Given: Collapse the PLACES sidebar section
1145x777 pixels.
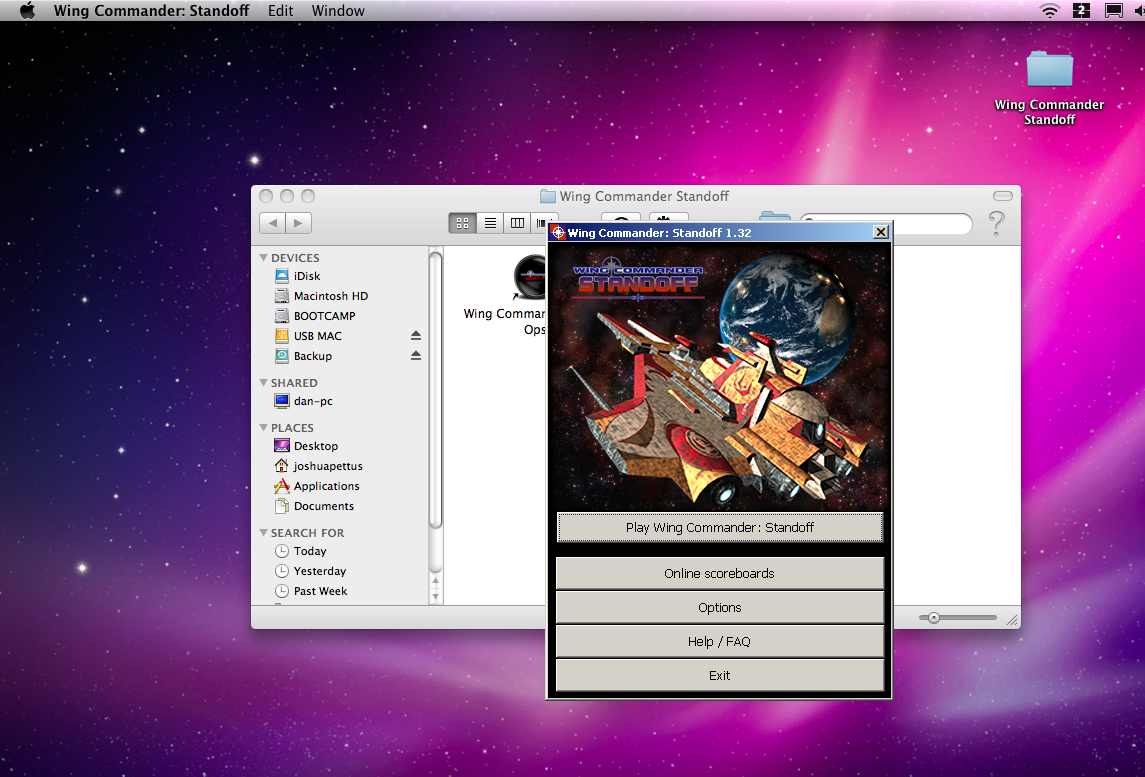Looking at the screenshot, I should pyautogui.click(x=264, y=428).
